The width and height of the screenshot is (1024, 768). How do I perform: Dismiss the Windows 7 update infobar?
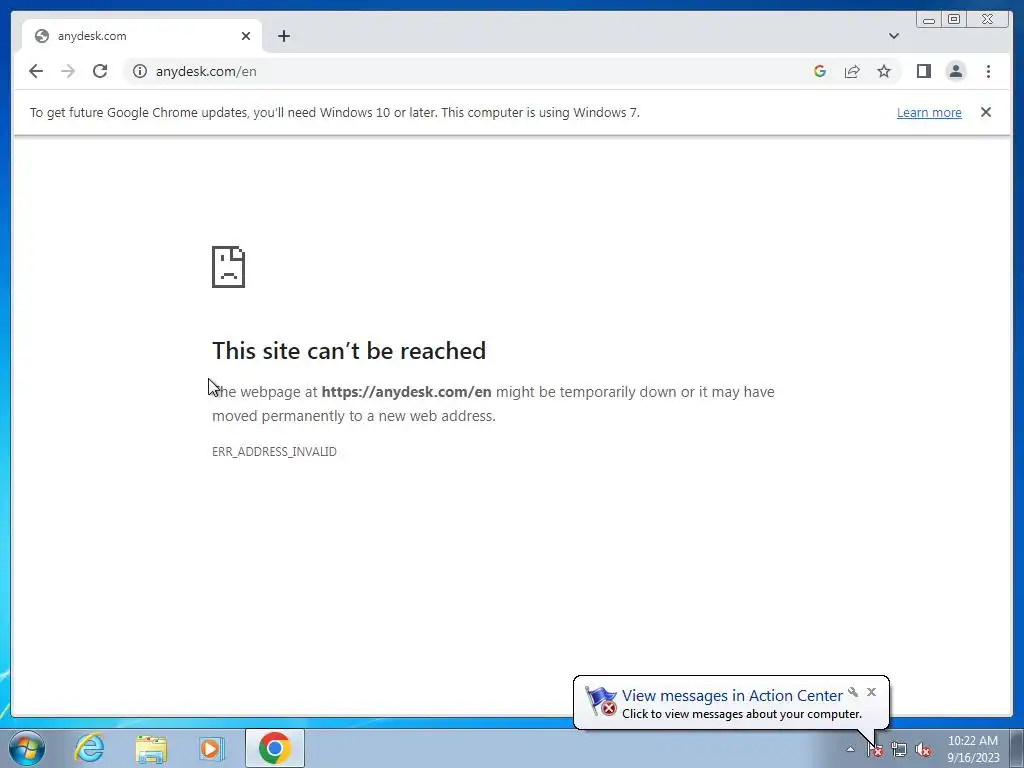985,112
